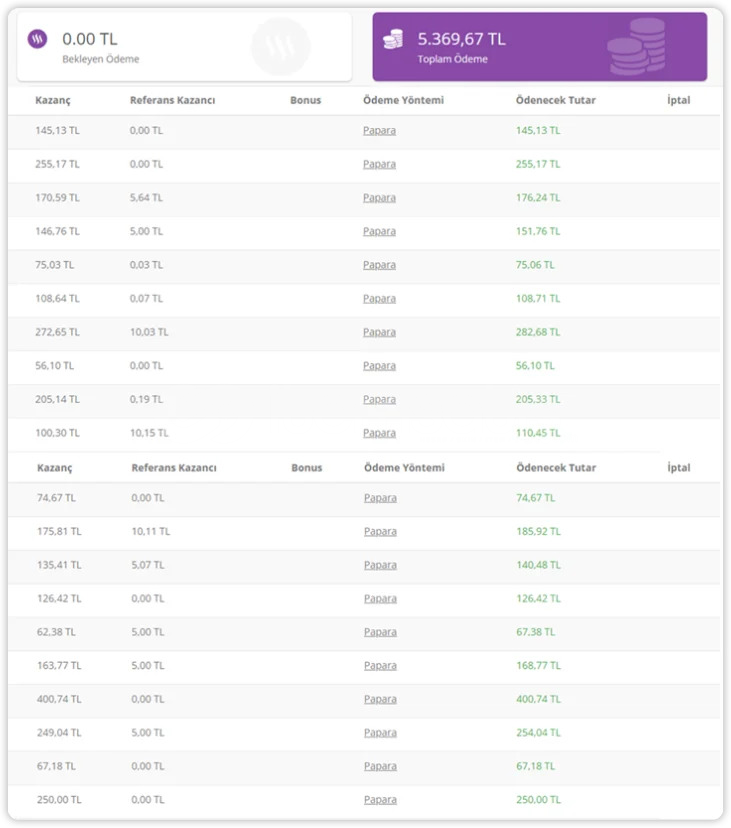The image size is (731, 828).
Task: Open Papara link for 185,92 TL payment
Action: [380, 531]
